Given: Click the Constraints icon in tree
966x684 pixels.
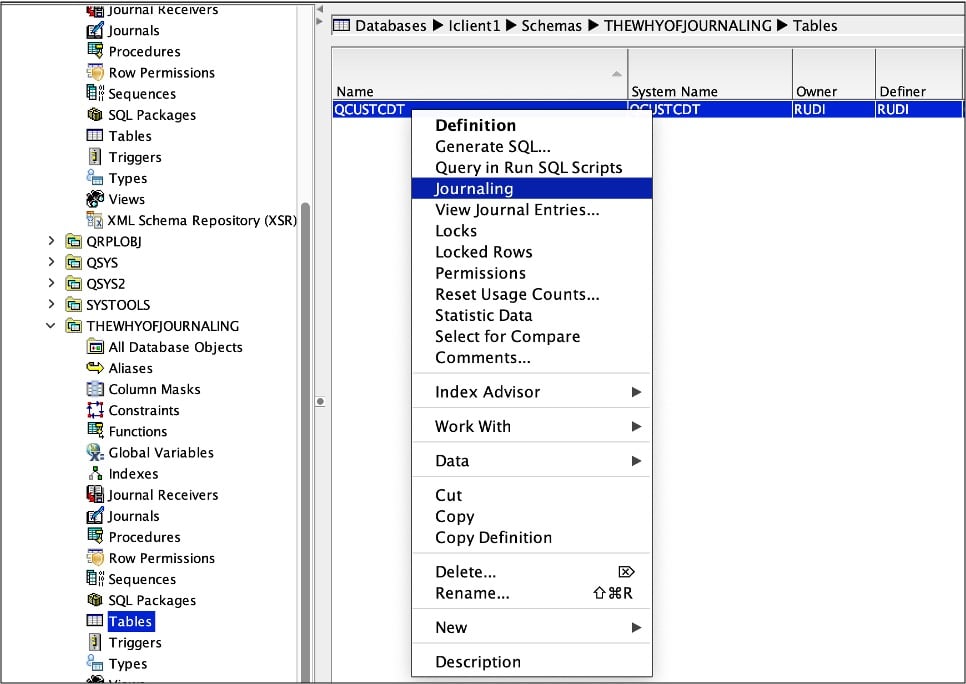Looking at the screenshot, I should click(95, 410).
